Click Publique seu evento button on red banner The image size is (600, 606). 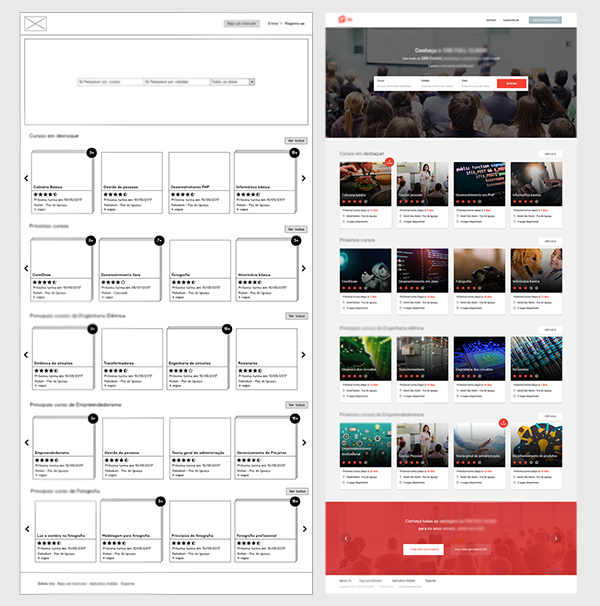coord(423,549)
